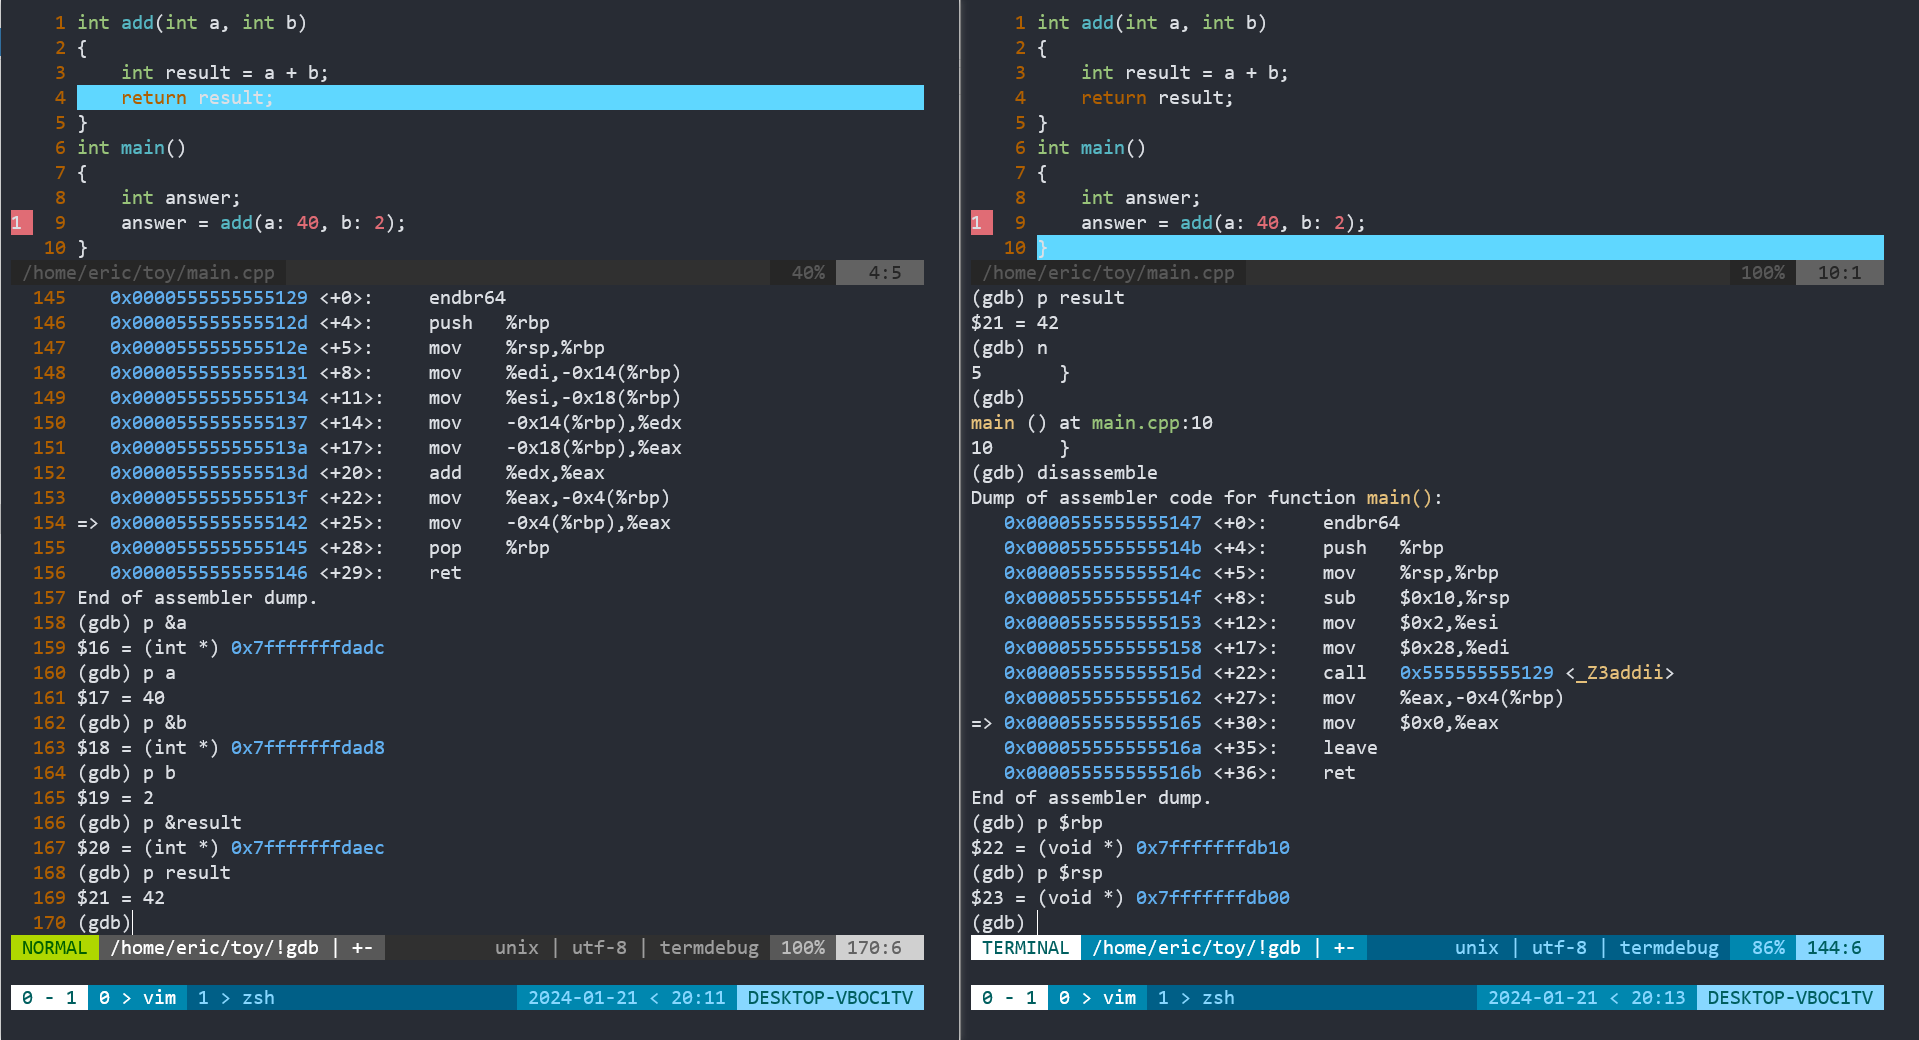Click current instruction arrow at address ...5165
Viewport: 1919px width, 1040px height.
coord(982,723)
